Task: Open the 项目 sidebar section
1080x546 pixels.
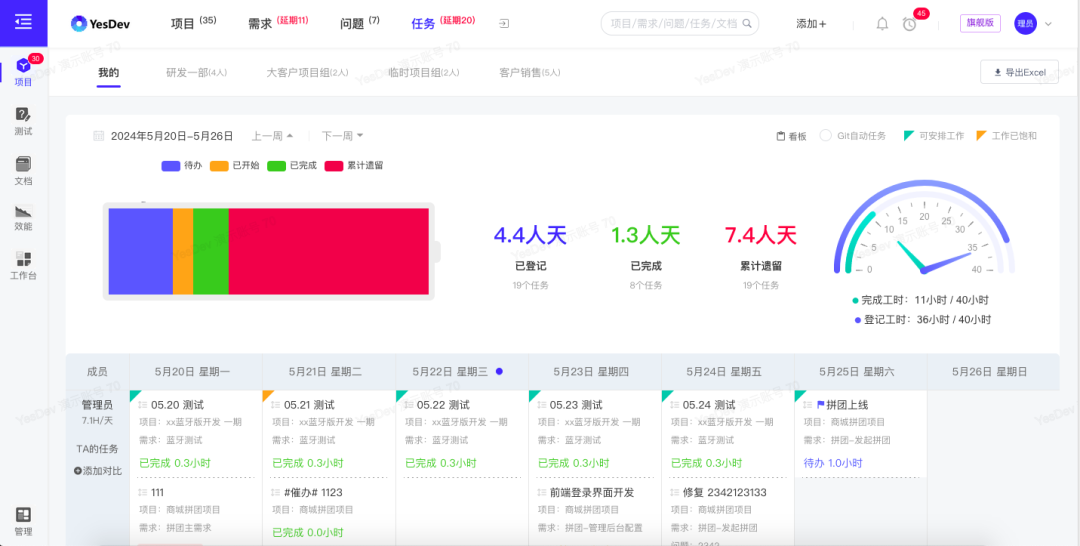Action: tap(23, 72)
